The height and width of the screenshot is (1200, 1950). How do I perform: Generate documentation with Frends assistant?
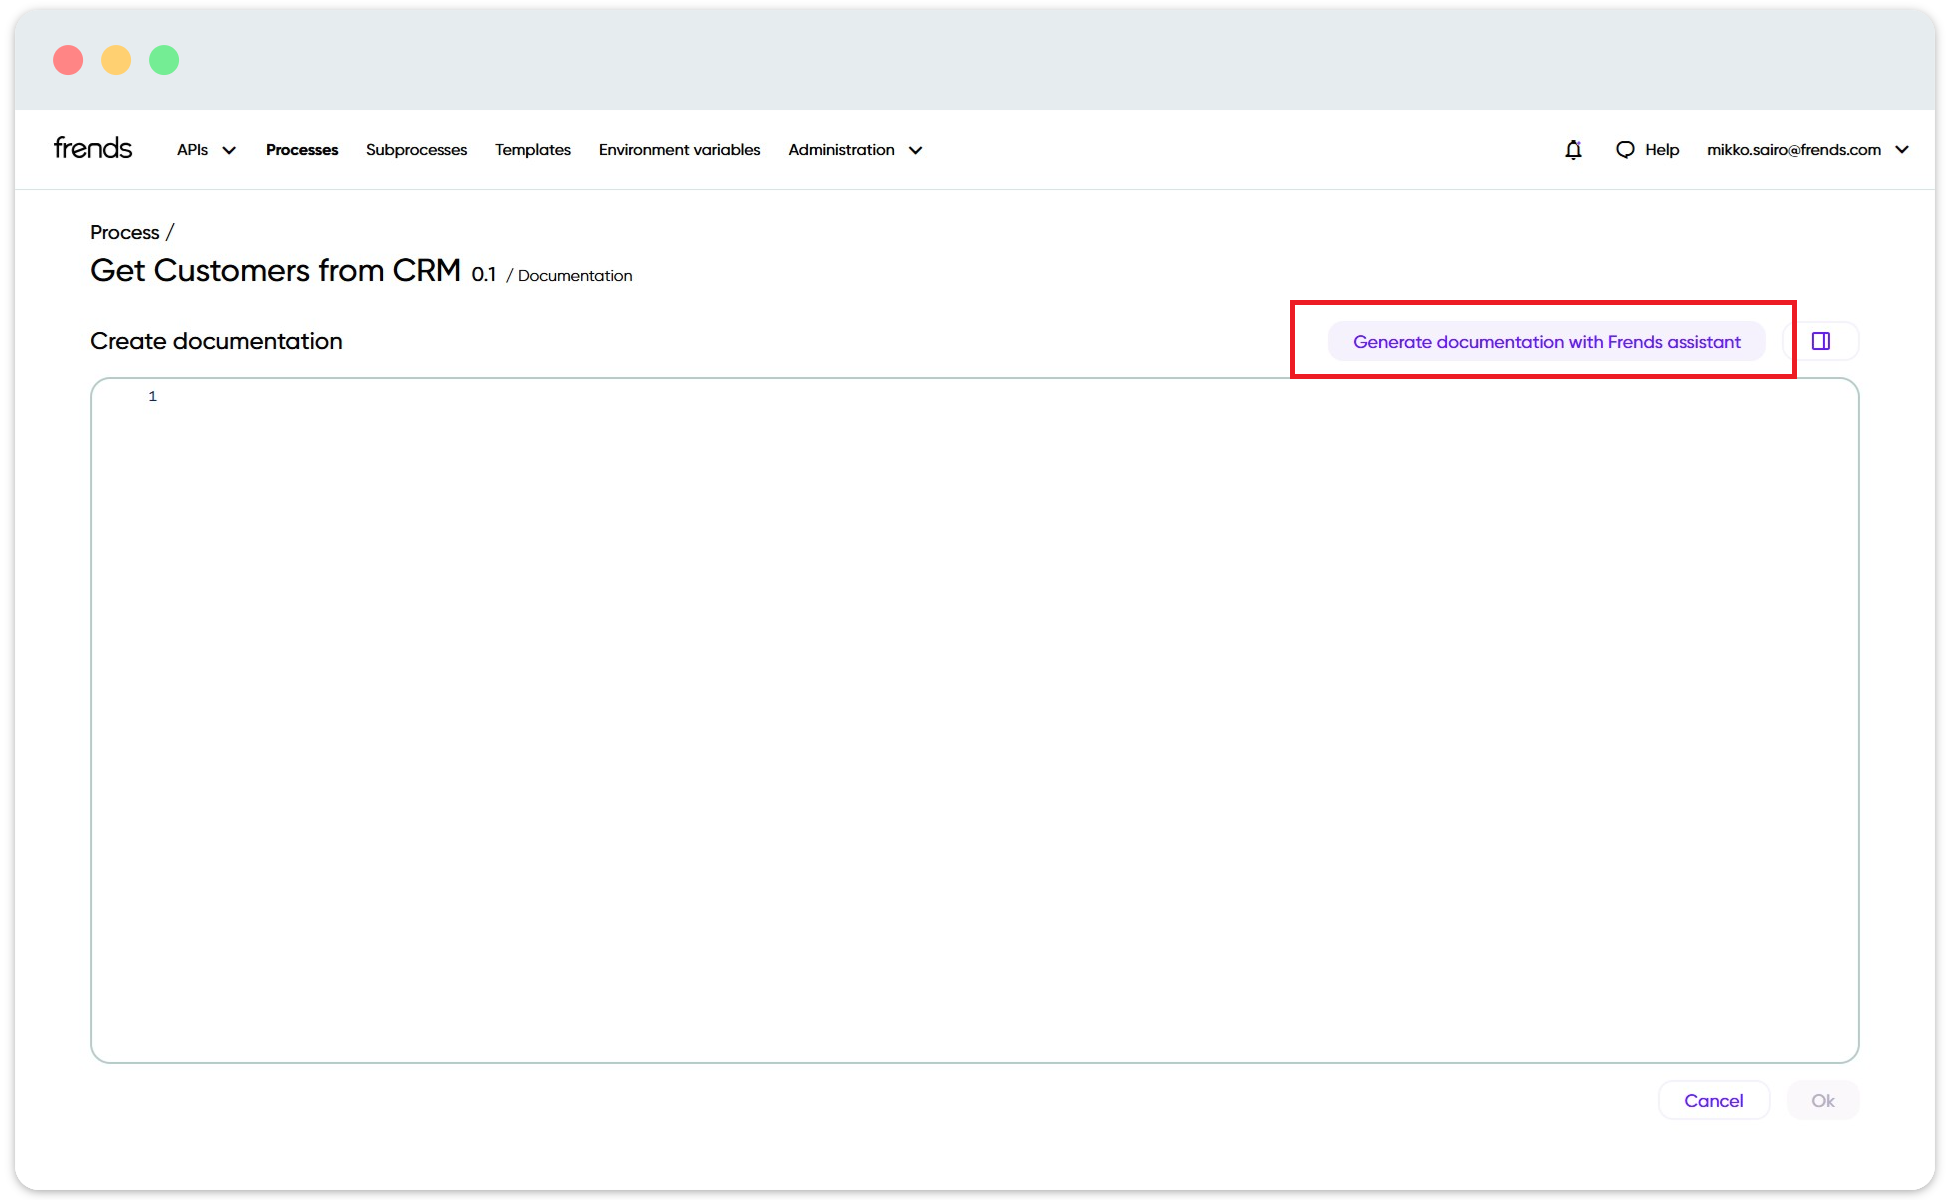tap(1546, 341)
